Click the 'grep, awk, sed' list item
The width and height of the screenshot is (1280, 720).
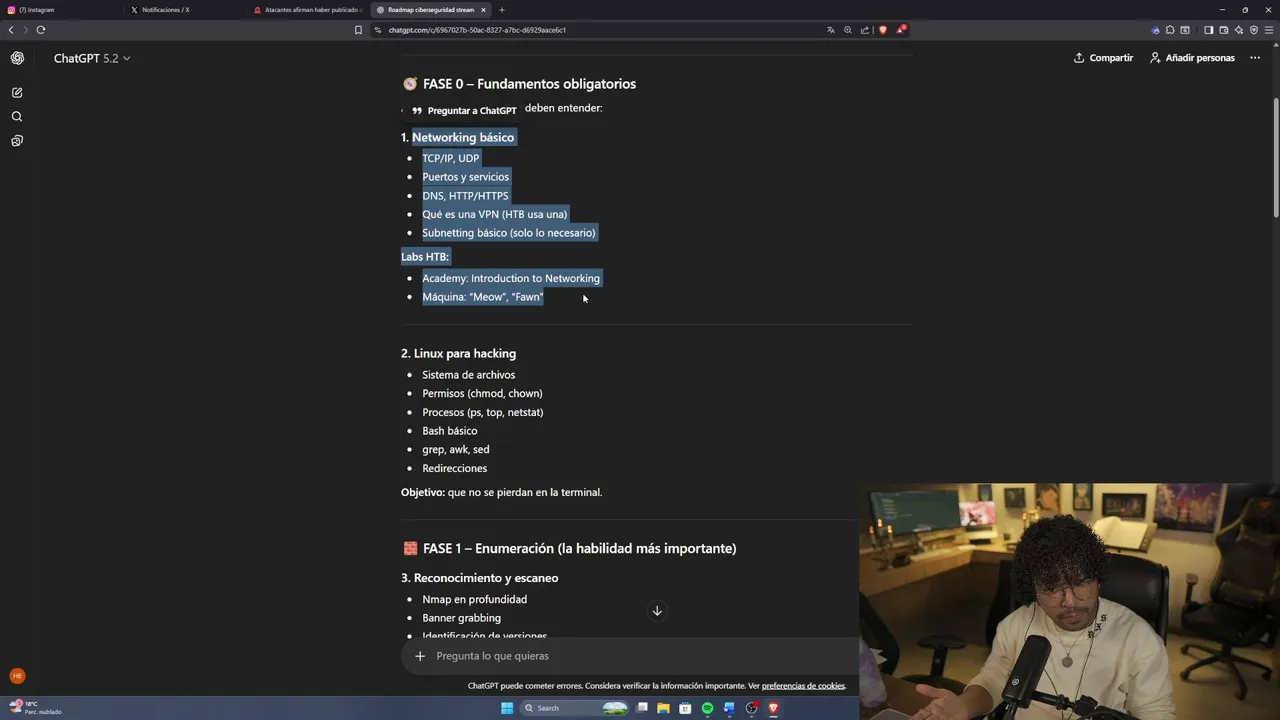tap(455, 449)
